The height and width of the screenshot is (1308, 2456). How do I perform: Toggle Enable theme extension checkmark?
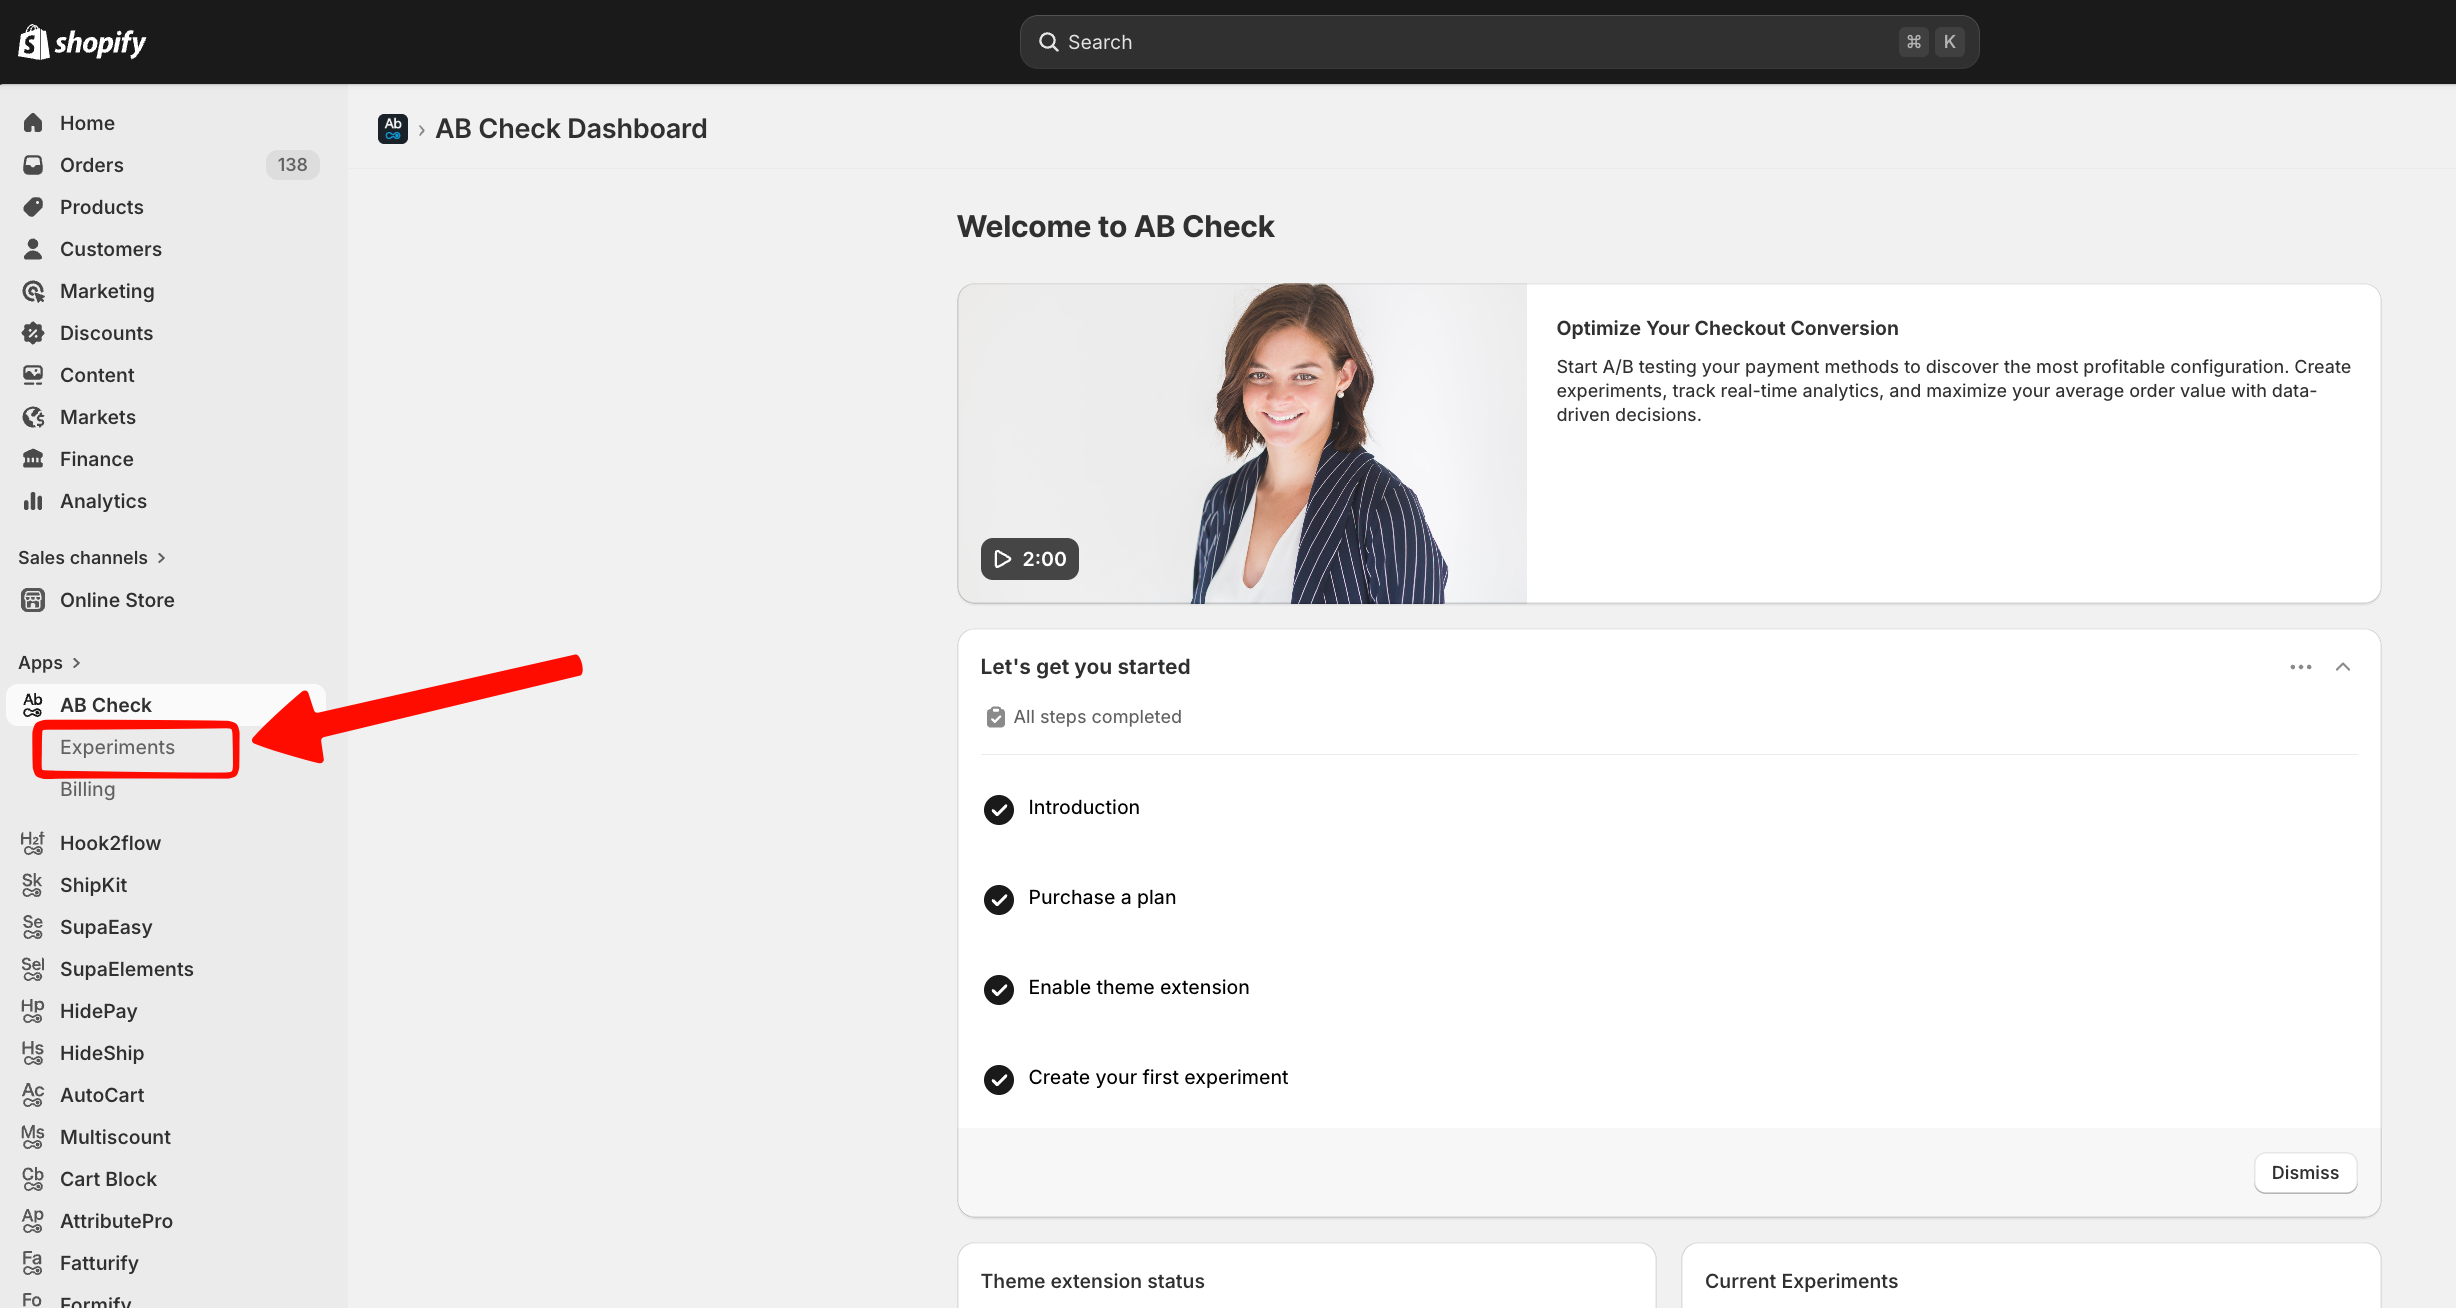998,989
